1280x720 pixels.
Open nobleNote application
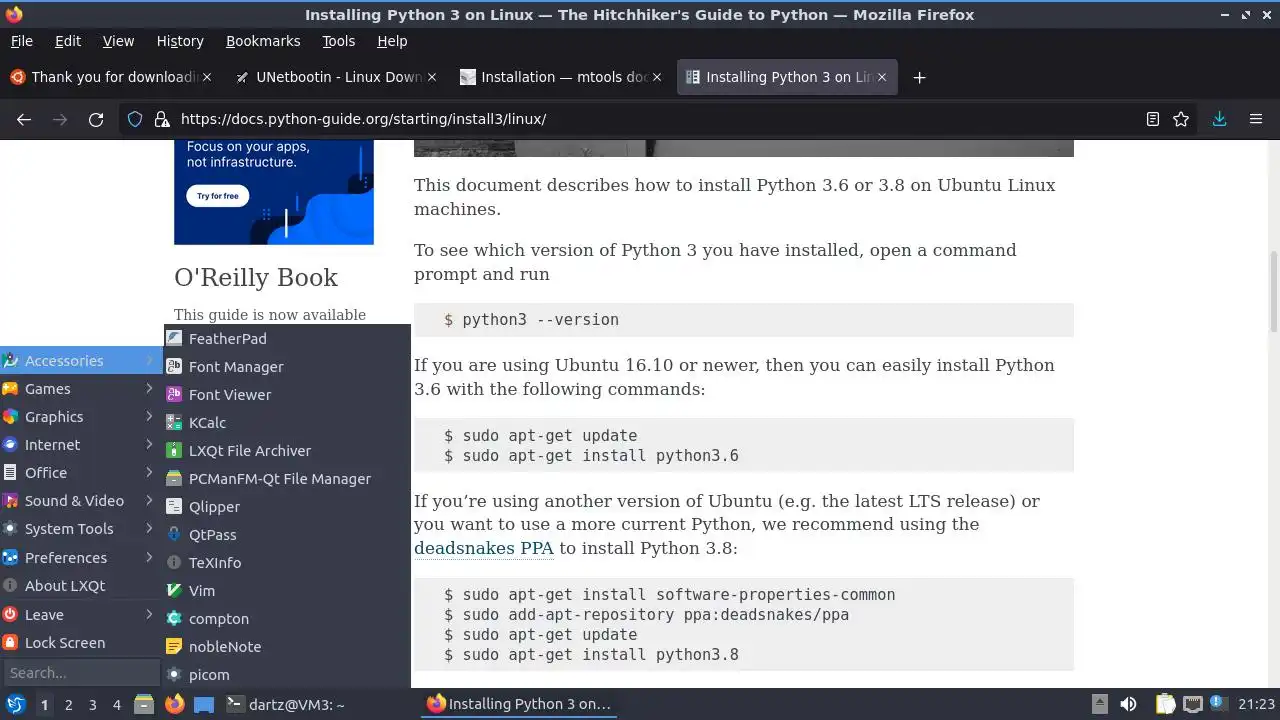(x=287, y=646)
